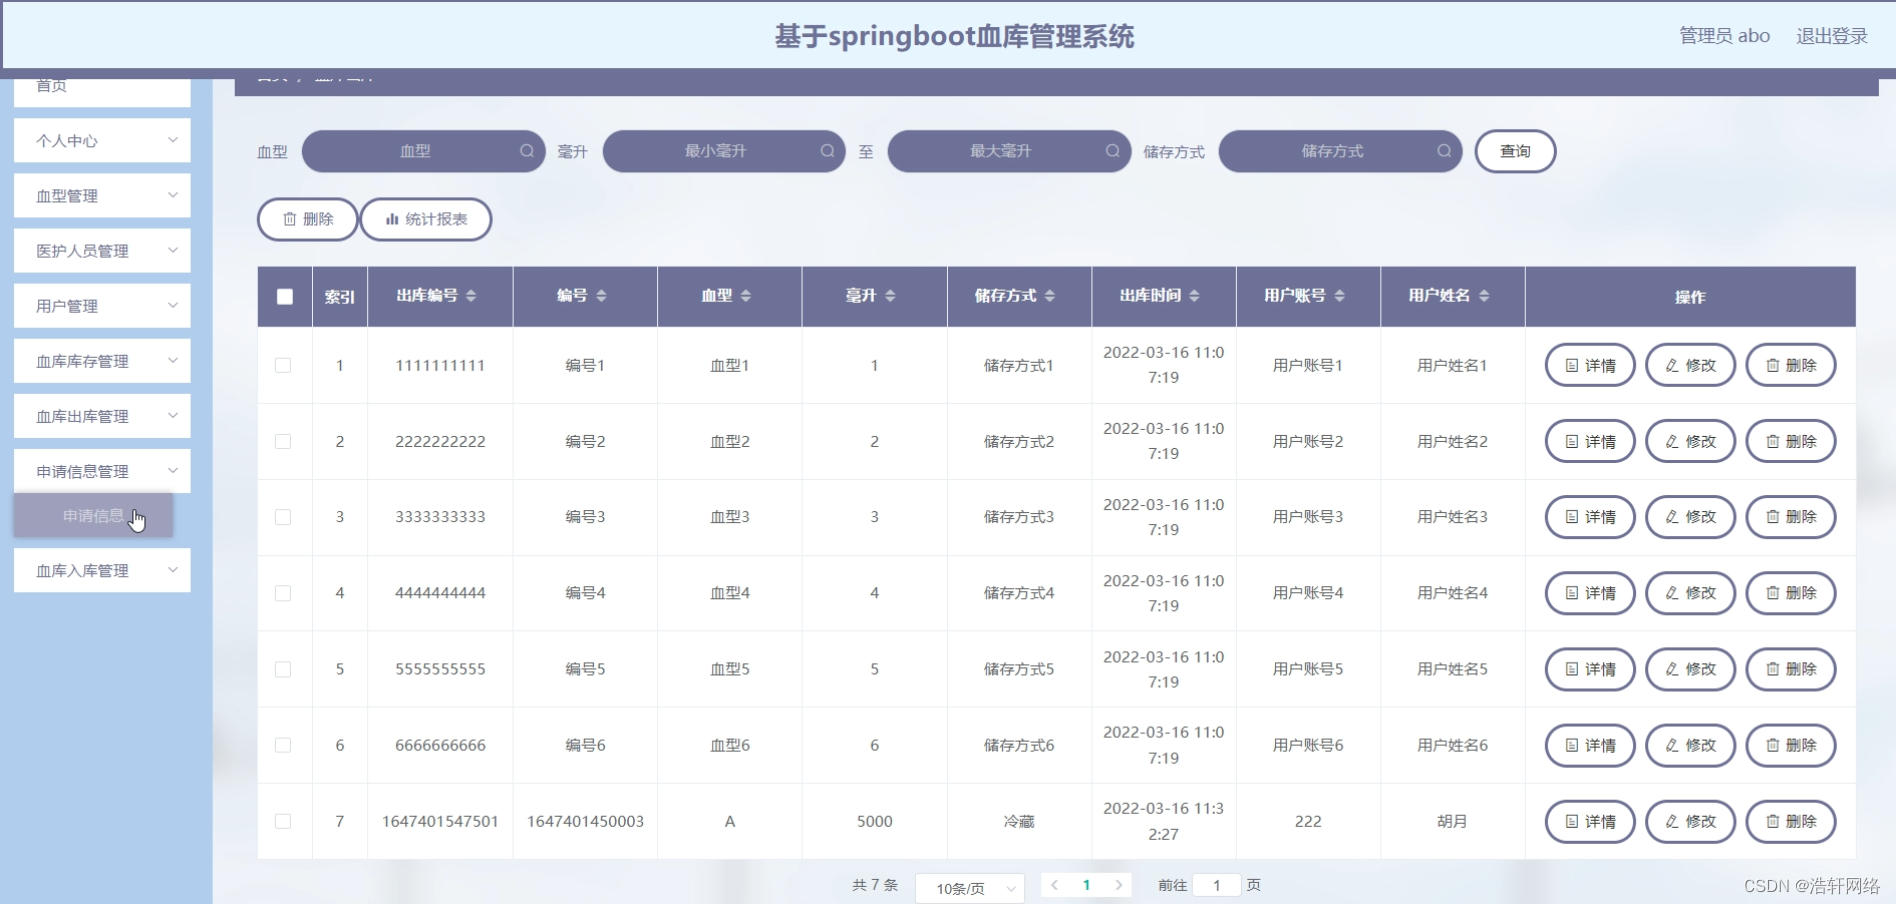Click the search magnifier in the 血型 field
The width and height of the screenshot is (1896, 904).
click(526, 151)
